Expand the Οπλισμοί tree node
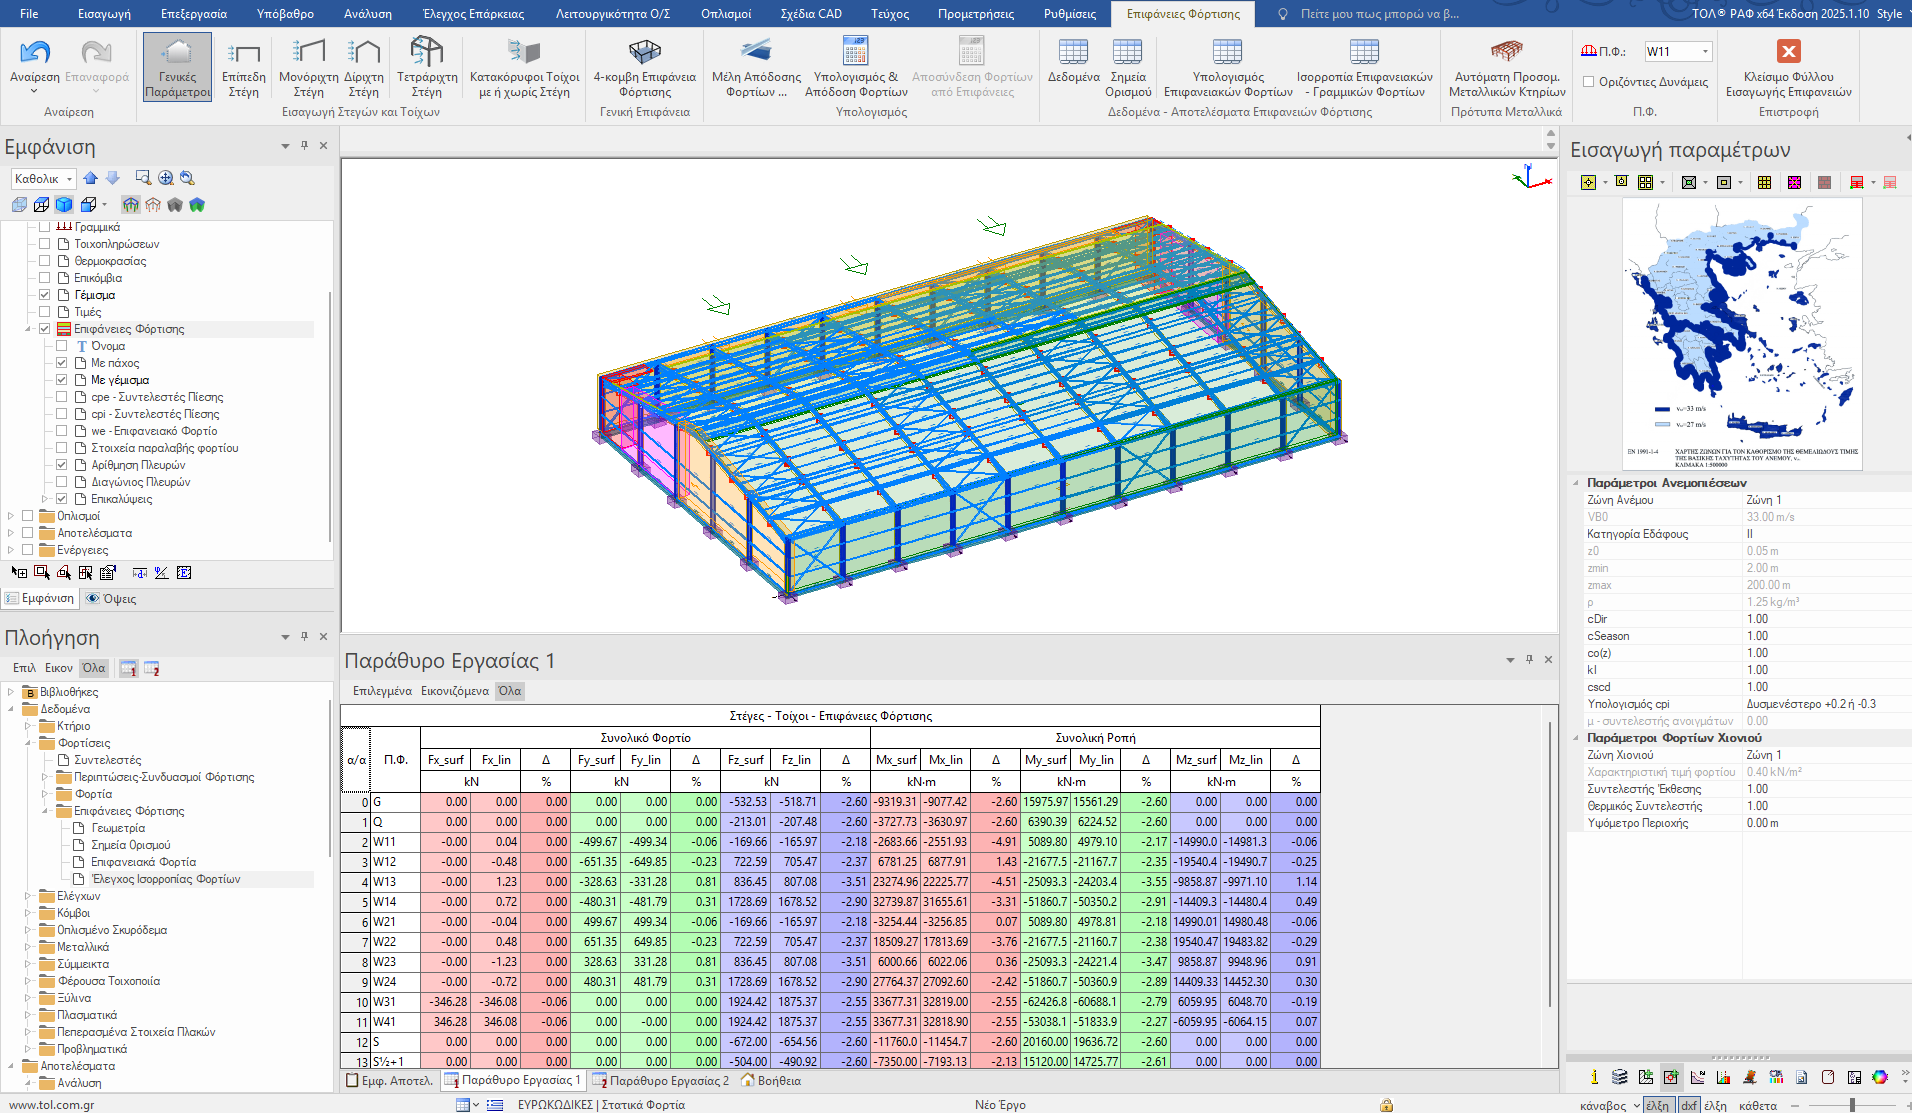 (x=11, y=516)
